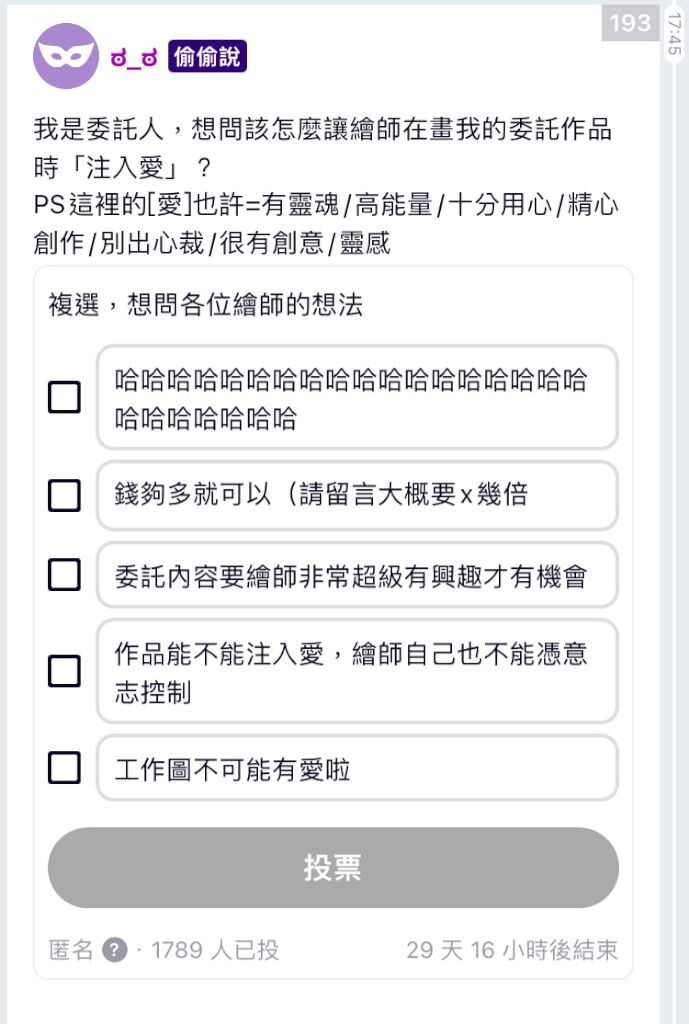
Task: Open the purple masked avatar profile
Action: coord(66,56)
